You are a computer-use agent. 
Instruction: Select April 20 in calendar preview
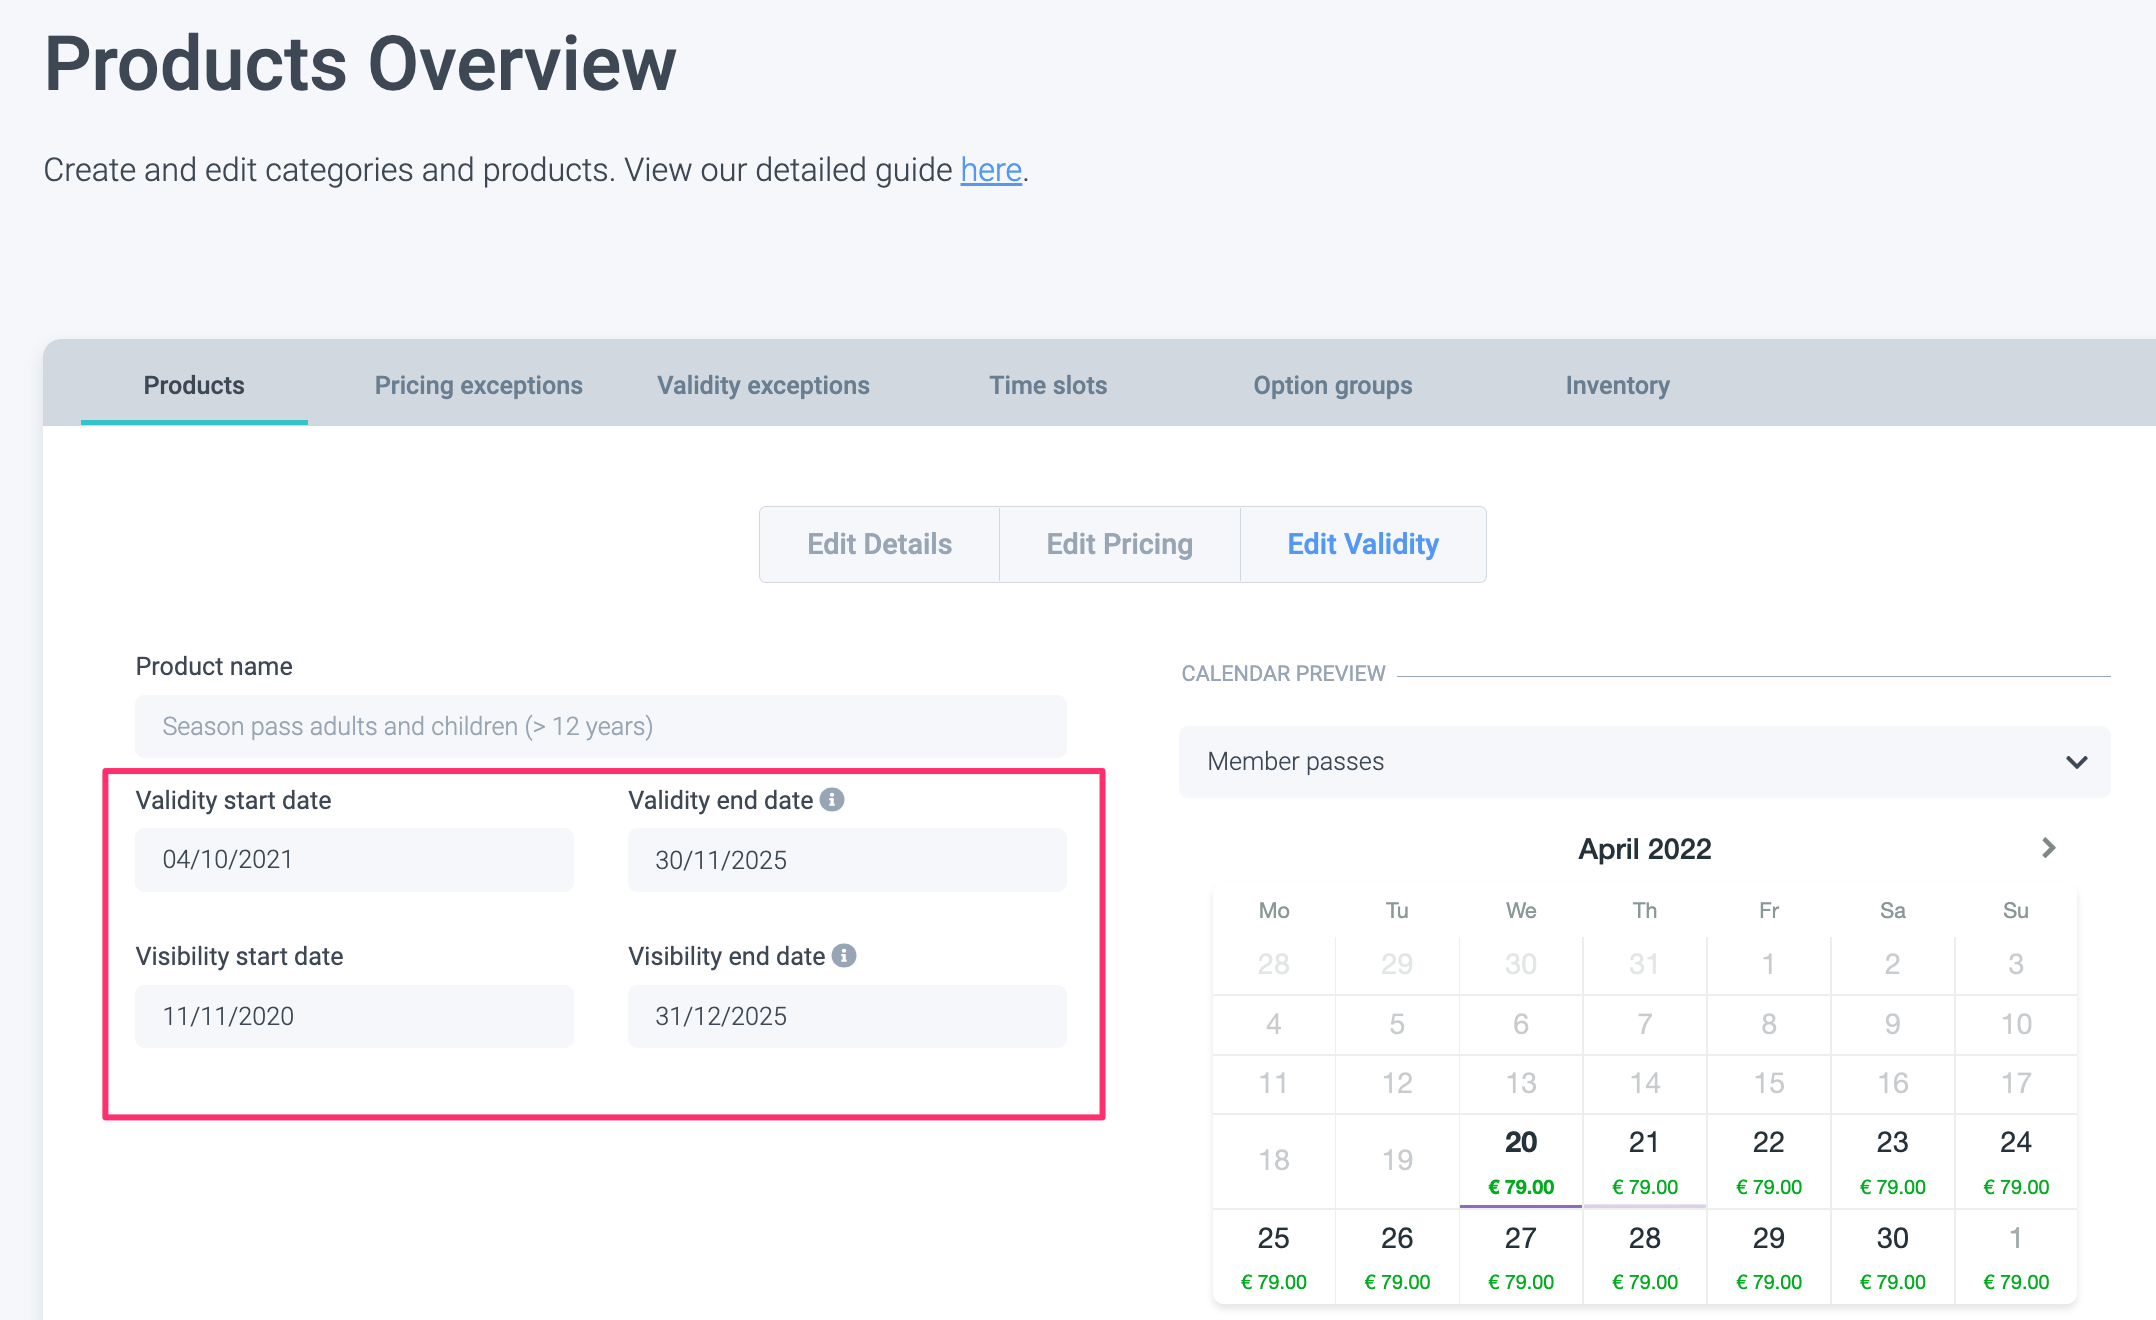[x=1520, y=1160]
